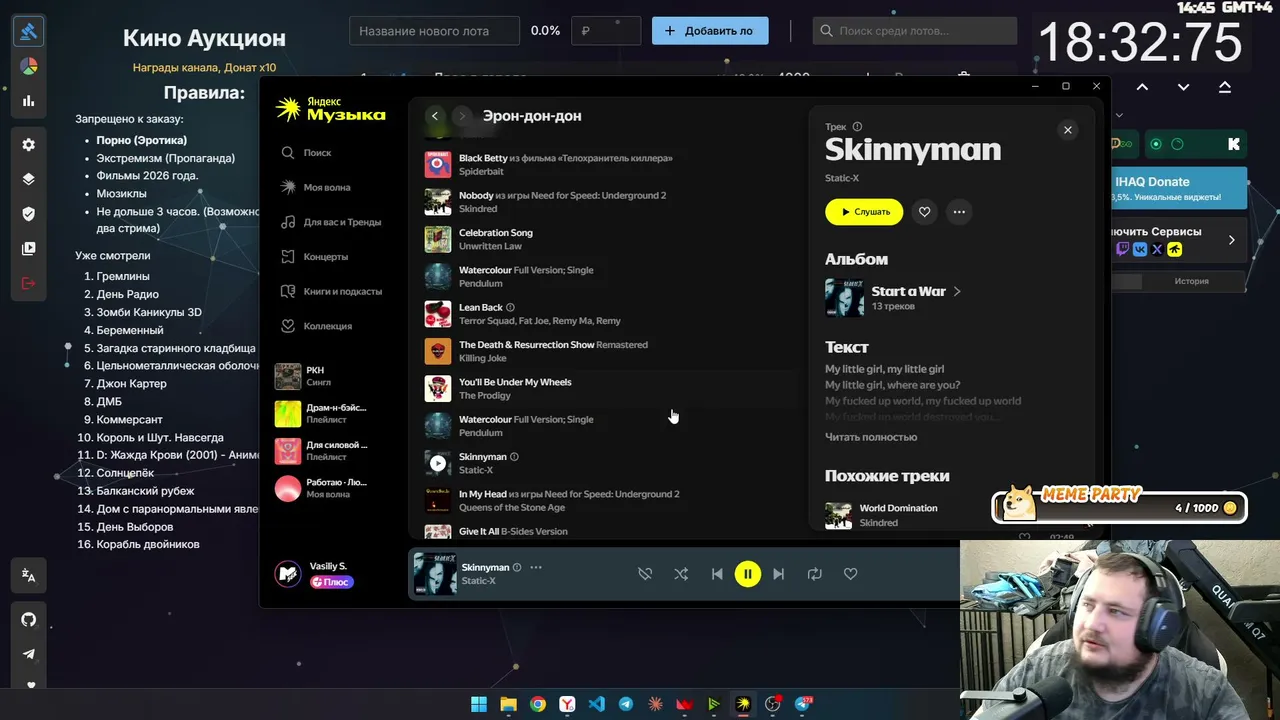Skip to the next track
Screen dimensions: 1280x720
click(779, 574)
